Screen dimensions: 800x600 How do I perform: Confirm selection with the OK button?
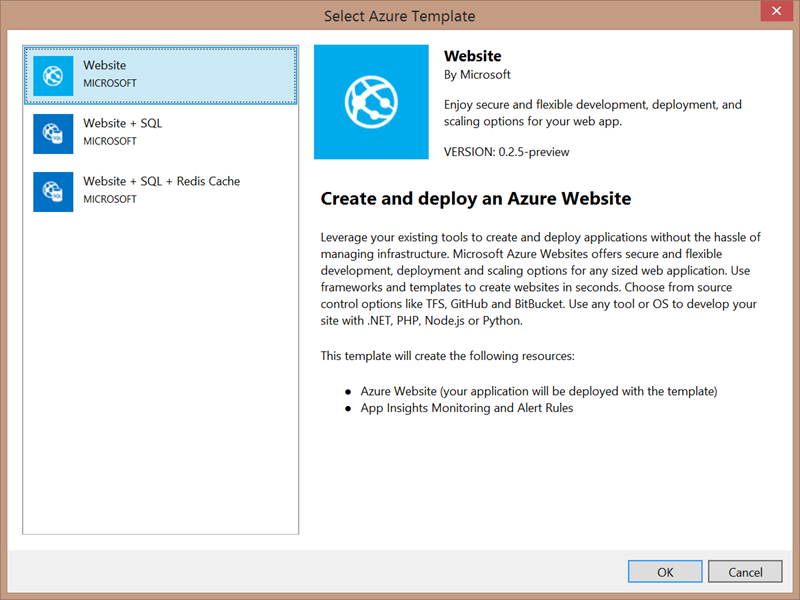[x=665, y=572]
